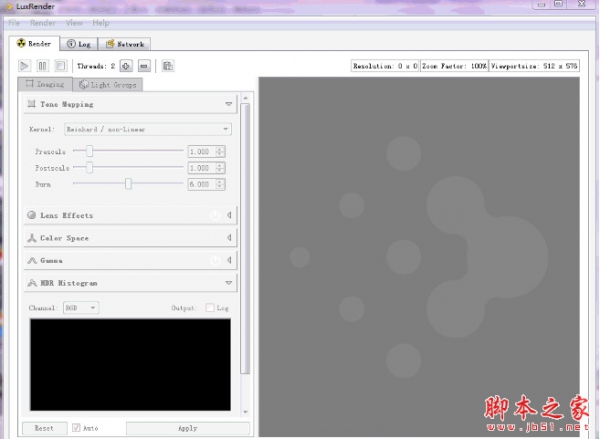
Task: Open the View menu
Action: click(x=74, y=23)
